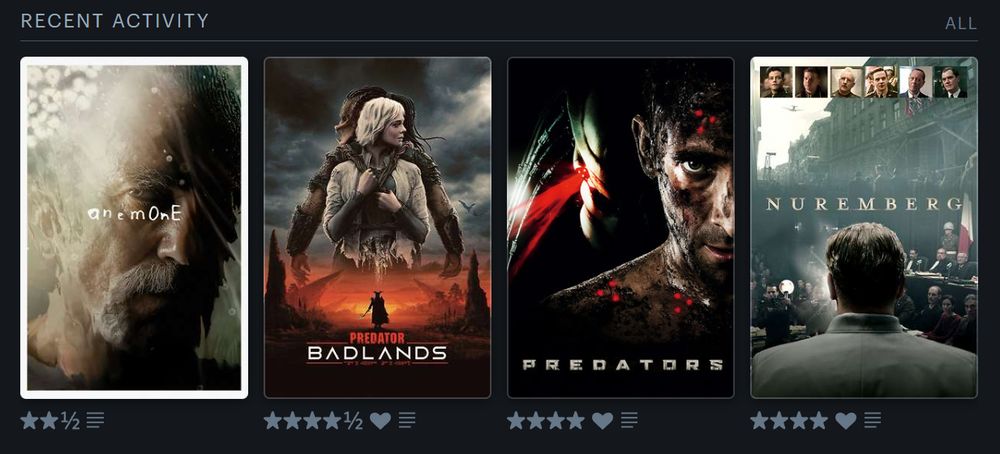This screenshot has height=454, width=1000.
Task: Open the Nuremberg film poster
Action: pyautogui.click(x=864, y=228)
